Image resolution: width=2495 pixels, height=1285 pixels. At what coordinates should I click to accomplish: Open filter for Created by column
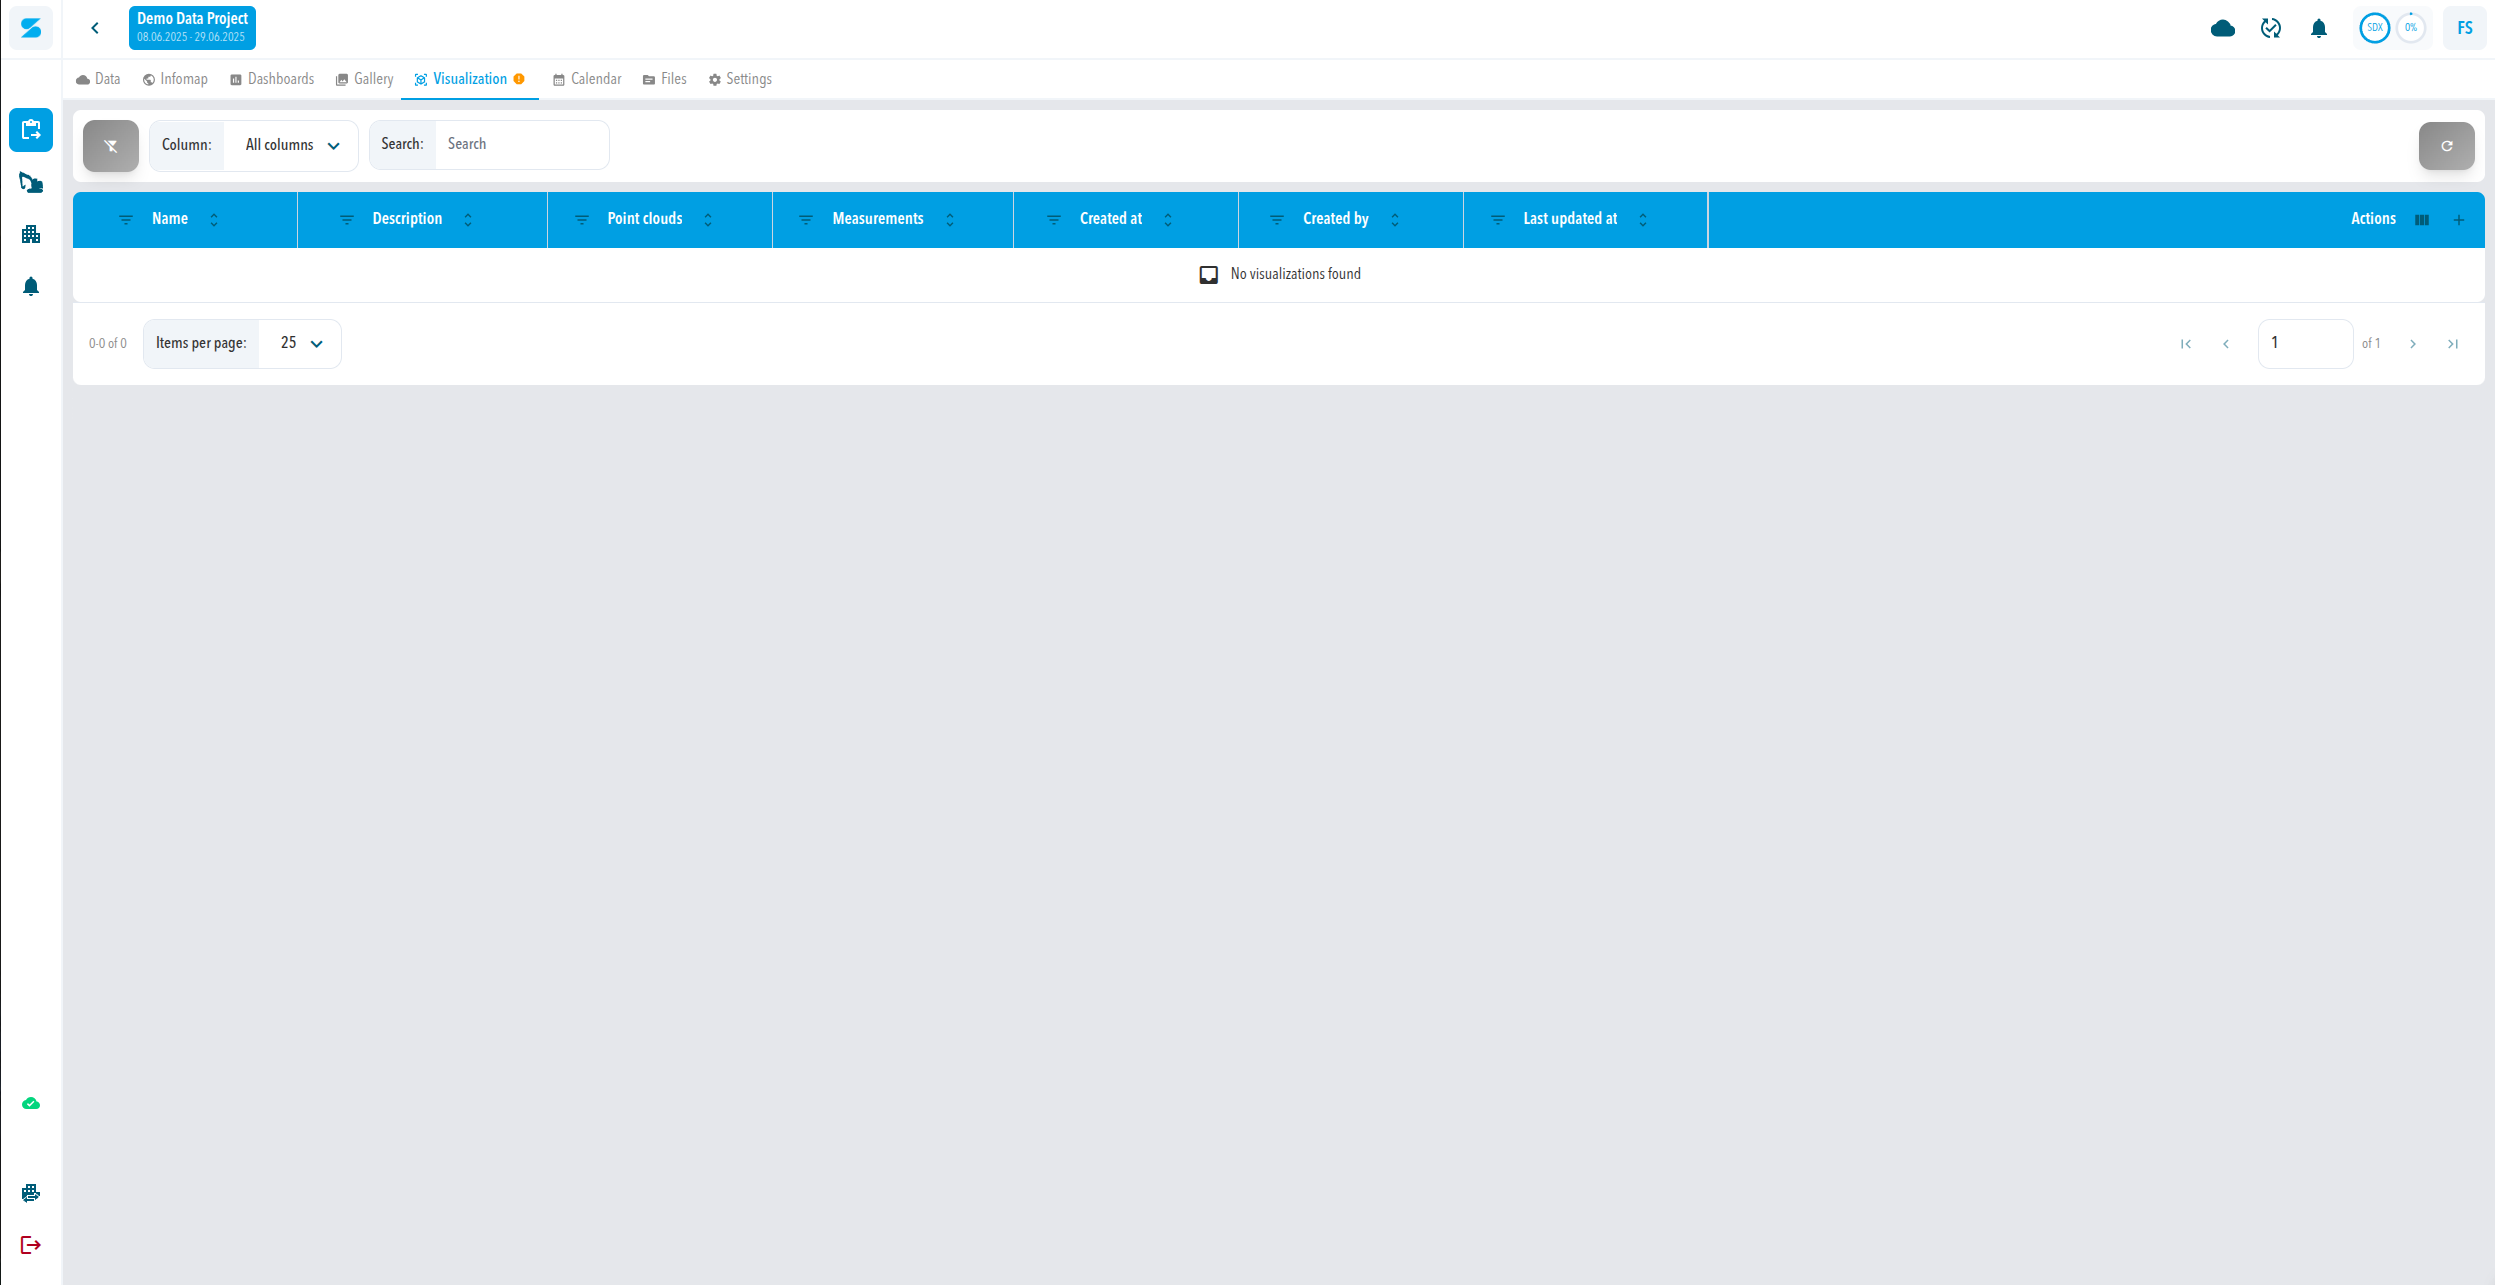(1277, 220)
